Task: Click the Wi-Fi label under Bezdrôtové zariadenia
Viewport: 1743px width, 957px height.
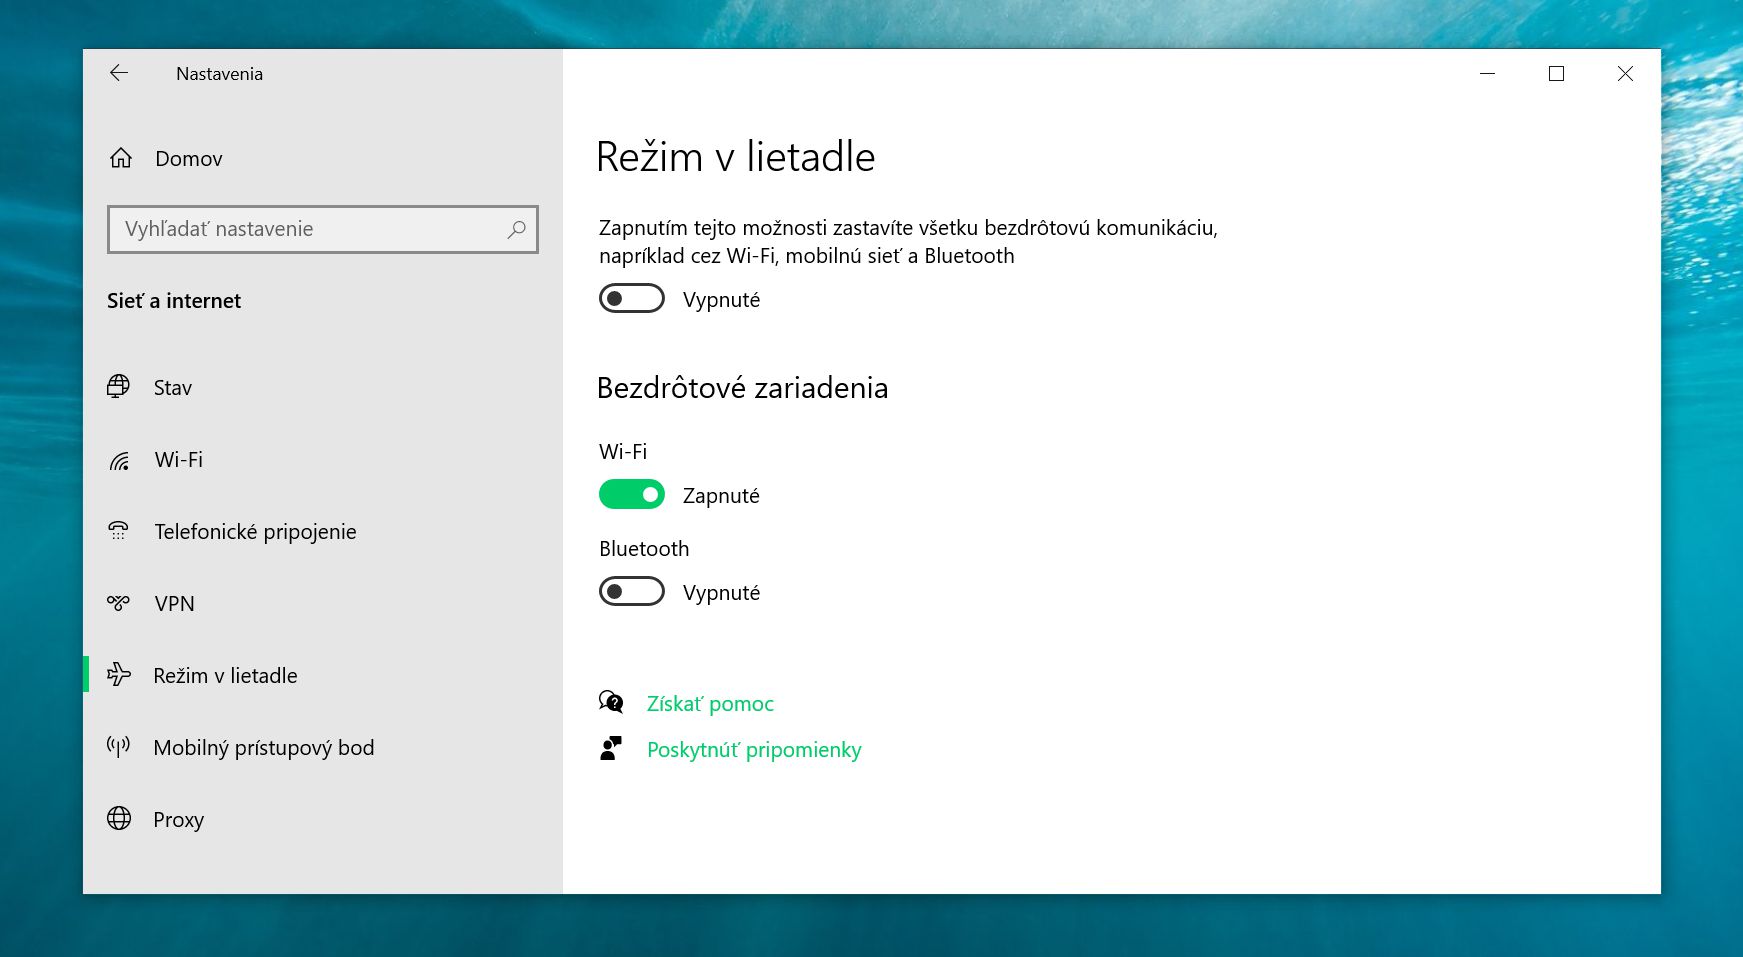Action: pos(623,451)
